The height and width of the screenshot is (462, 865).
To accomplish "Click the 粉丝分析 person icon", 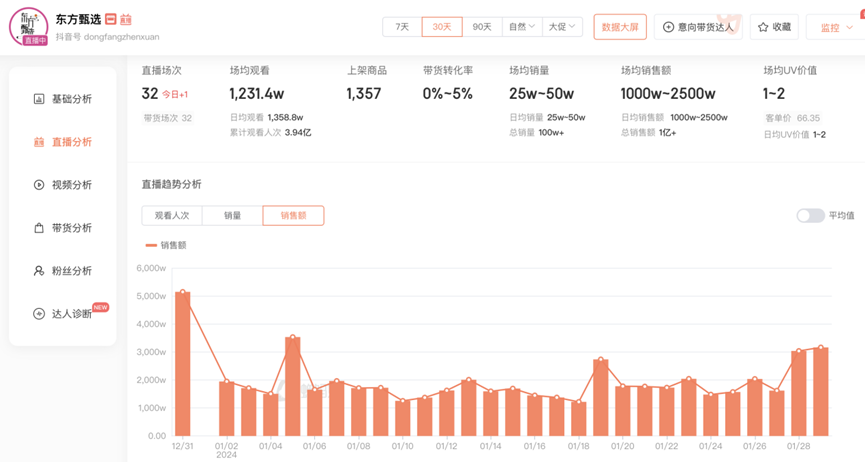I will click(x=39, y=271).
